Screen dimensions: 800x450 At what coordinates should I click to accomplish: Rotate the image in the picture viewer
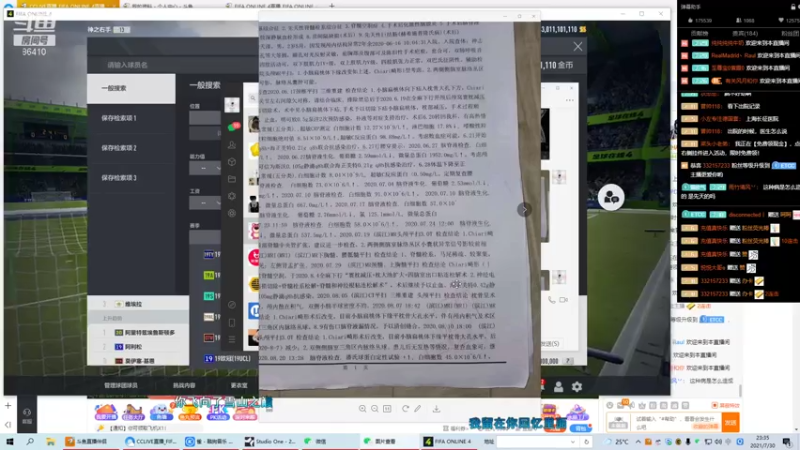(405, 409)
